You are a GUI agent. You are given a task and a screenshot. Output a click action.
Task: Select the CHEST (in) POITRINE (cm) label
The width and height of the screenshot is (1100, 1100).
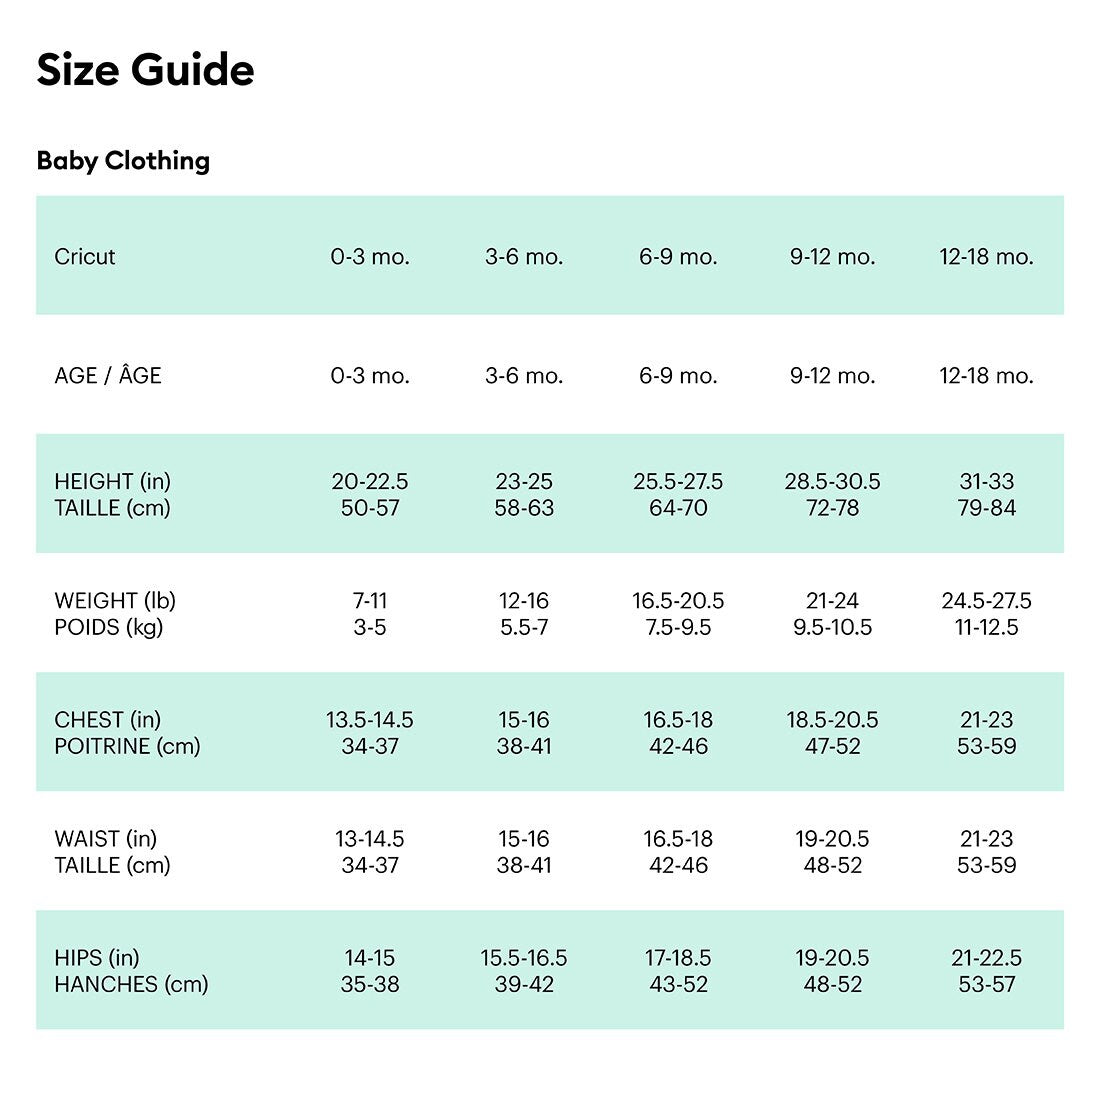coord(127,733)
